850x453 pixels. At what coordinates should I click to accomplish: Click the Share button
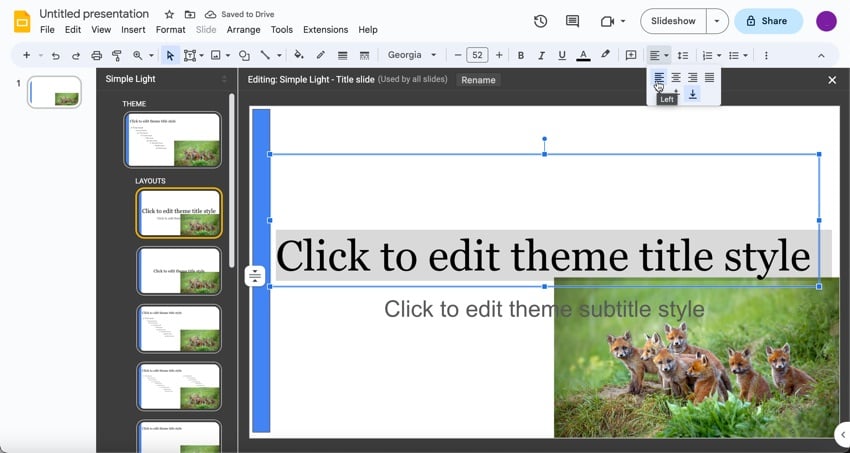[x=768, y=21]
